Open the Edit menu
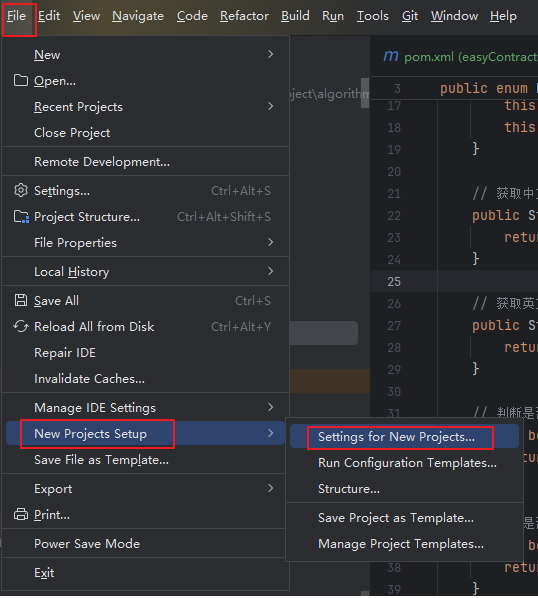Image resolution: width=538 pixels, height=598 pixels. point(49,16)
